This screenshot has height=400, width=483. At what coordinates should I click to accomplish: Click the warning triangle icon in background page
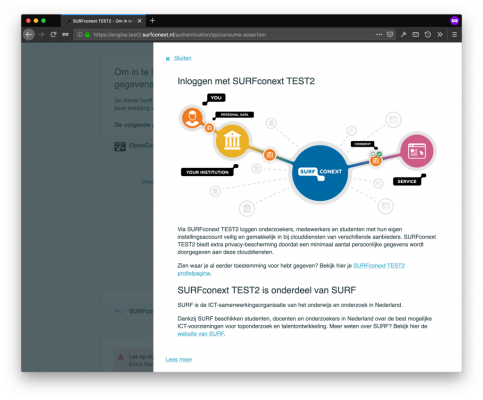click(121, 357)
